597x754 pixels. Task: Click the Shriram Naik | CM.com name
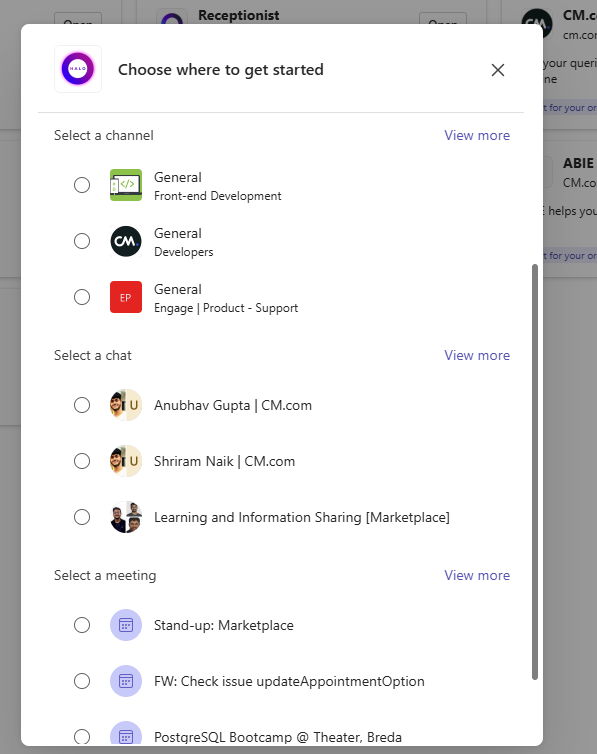tap(224, 461)
